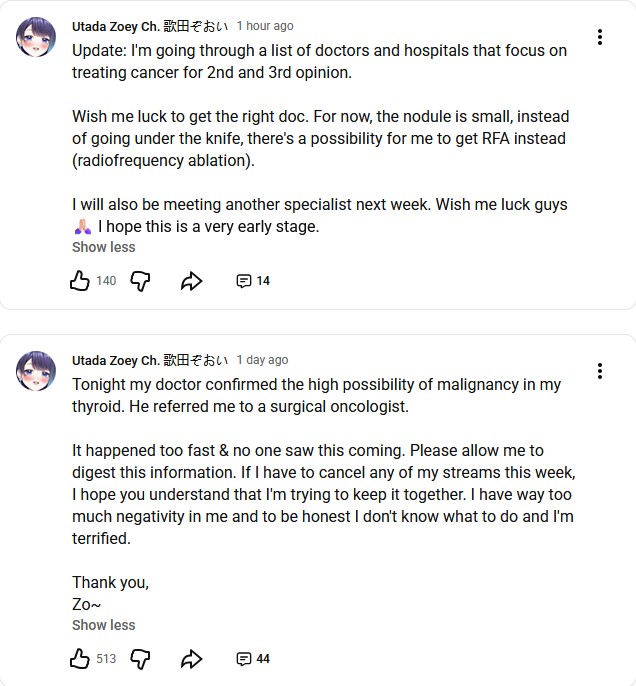Like the thyroid malignancy post
636x686 pixels.
[x=80, y=659]
